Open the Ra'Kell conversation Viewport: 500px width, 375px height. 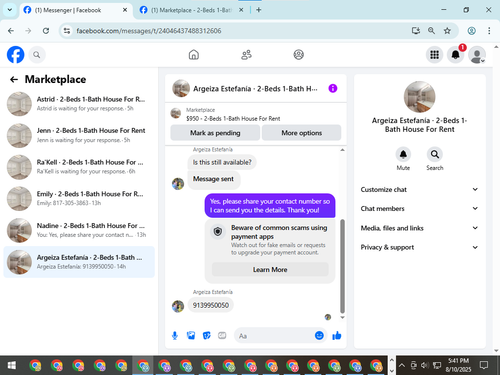[x=79, y=167]
